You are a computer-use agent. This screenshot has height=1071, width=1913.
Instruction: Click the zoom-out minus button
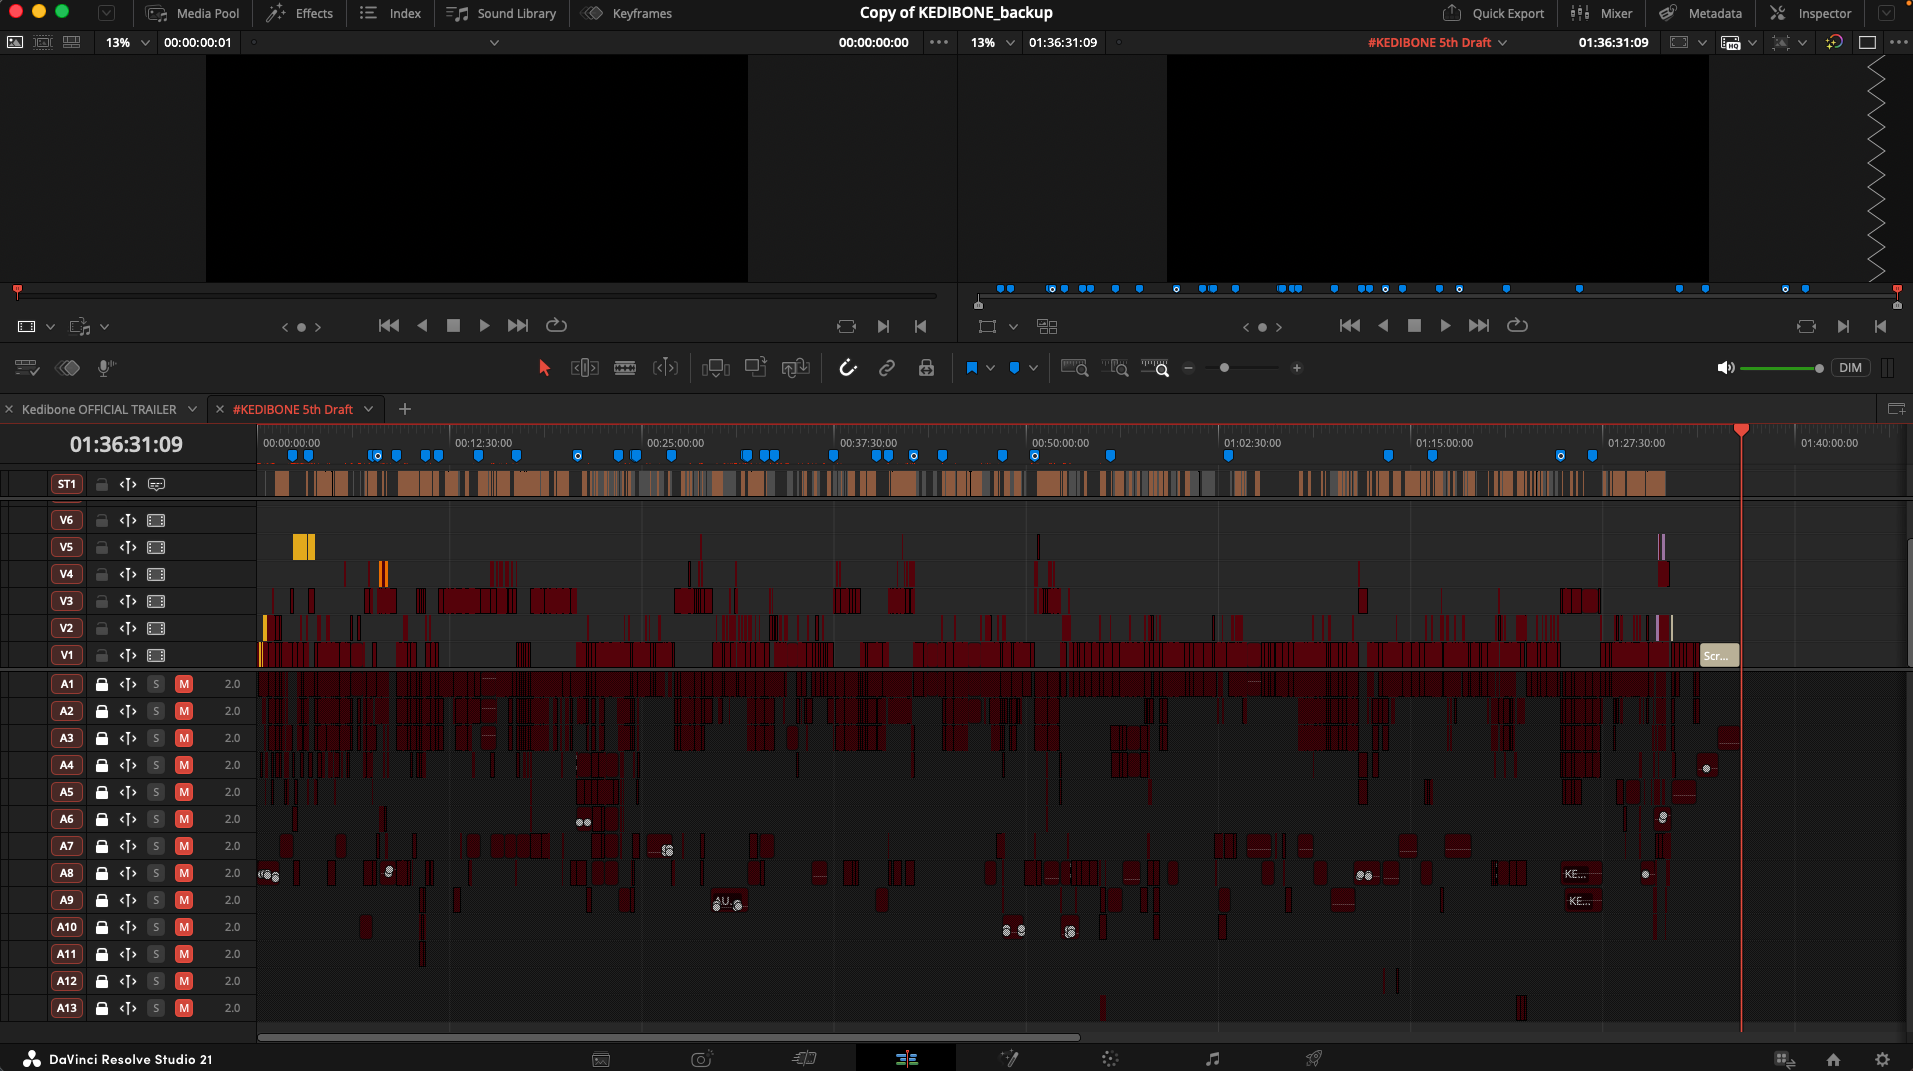click(1188, 368)
